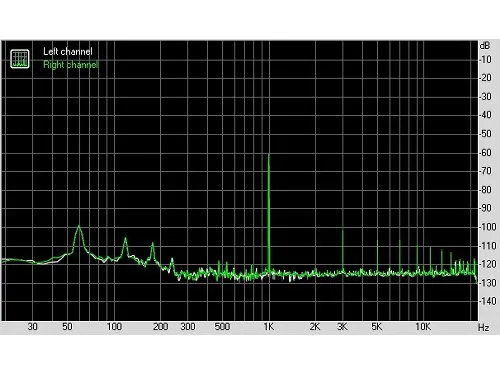
Task: Click the tall 1 kHz peak tip
Action: (x=269, y=155)
